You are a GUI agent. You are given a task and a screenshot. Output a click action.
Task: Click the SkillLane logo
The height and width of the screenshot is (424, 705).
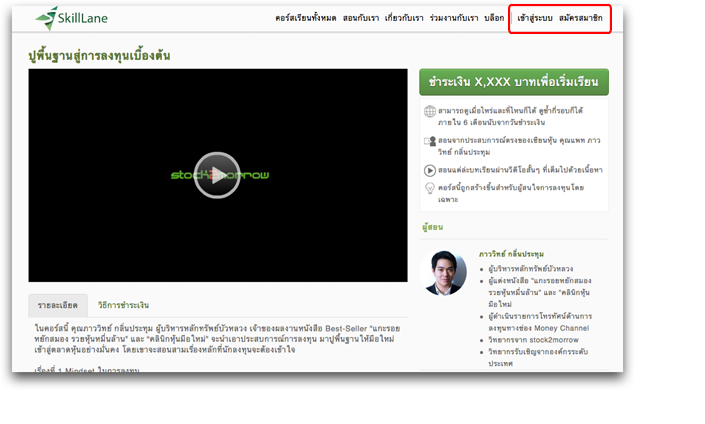tap(71, 18)
